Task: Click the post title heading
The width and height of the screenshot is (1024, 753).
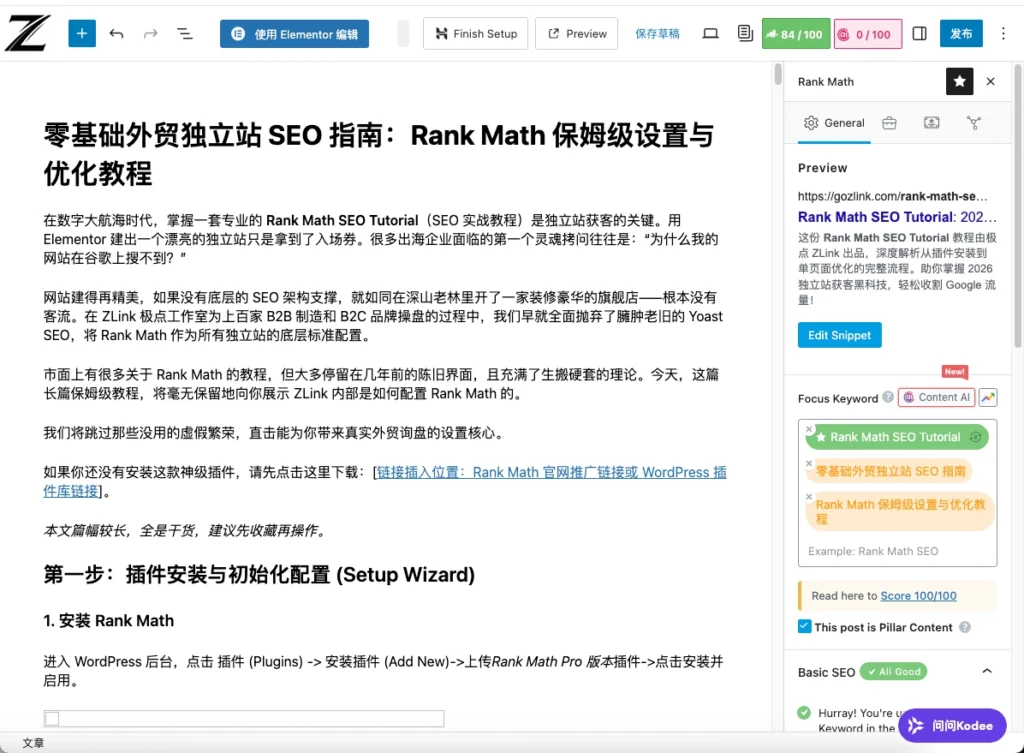Action: tap(379, 154)
